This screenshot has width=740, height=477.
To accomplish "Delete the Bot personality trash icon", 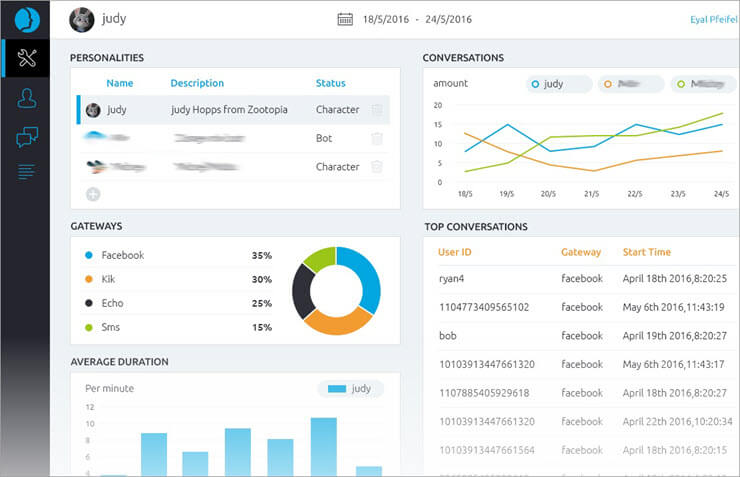I will [x=377, y=138].
